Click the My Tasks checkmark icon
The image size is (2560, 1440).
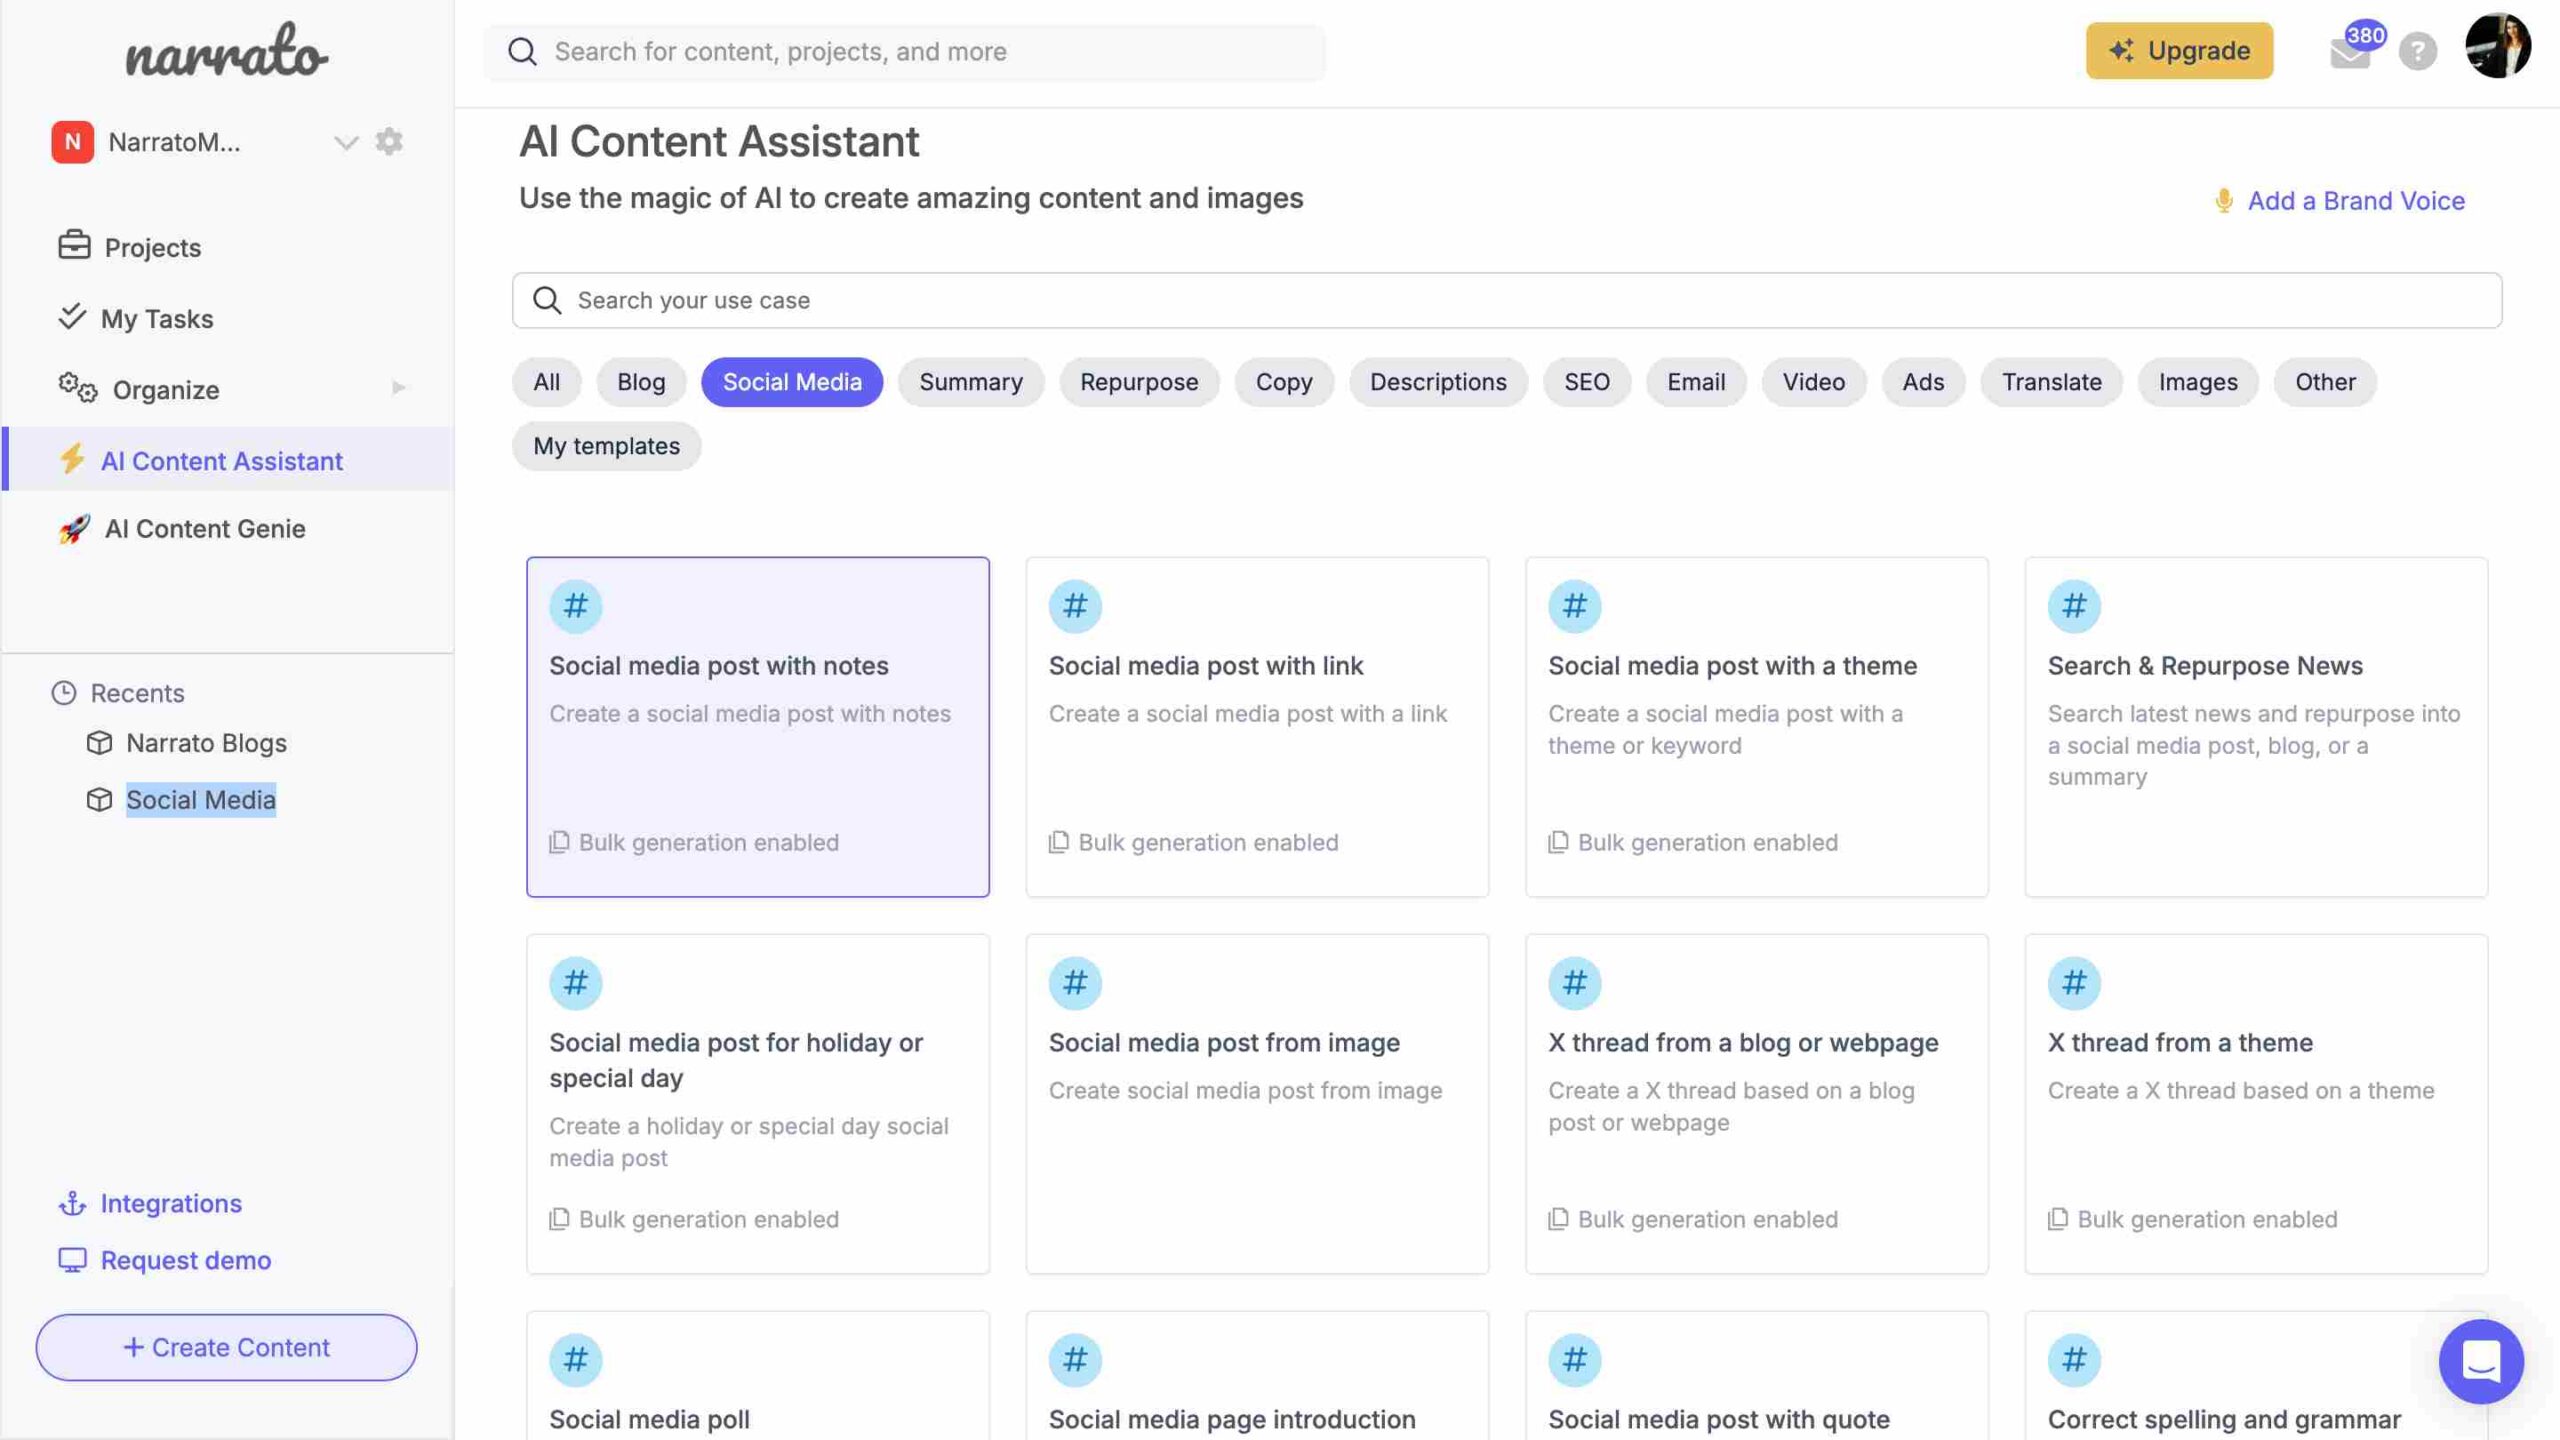[x=72, y=318]
